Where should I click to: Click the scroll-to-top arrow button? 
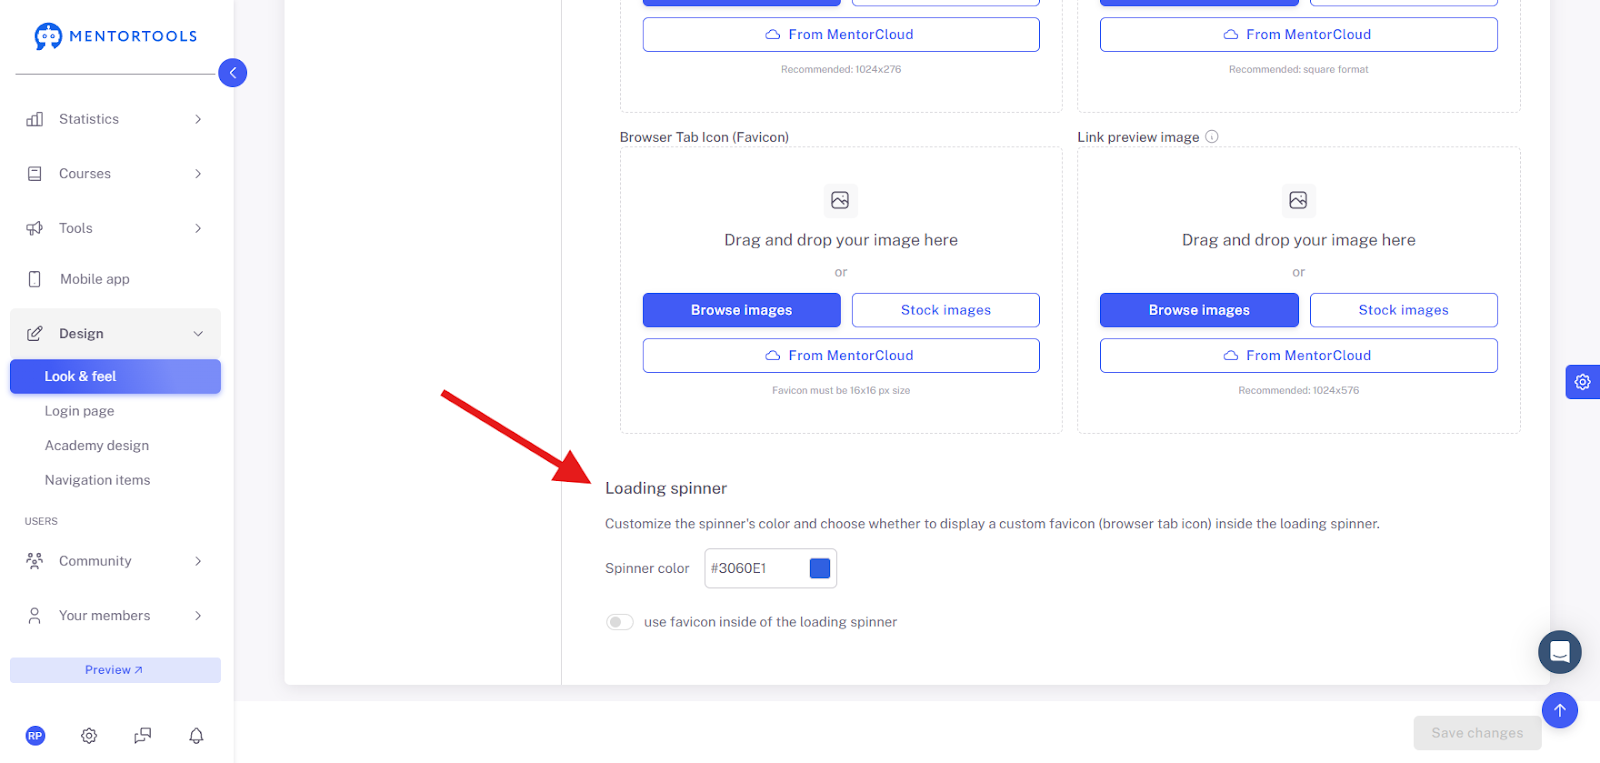(1559, 710)
